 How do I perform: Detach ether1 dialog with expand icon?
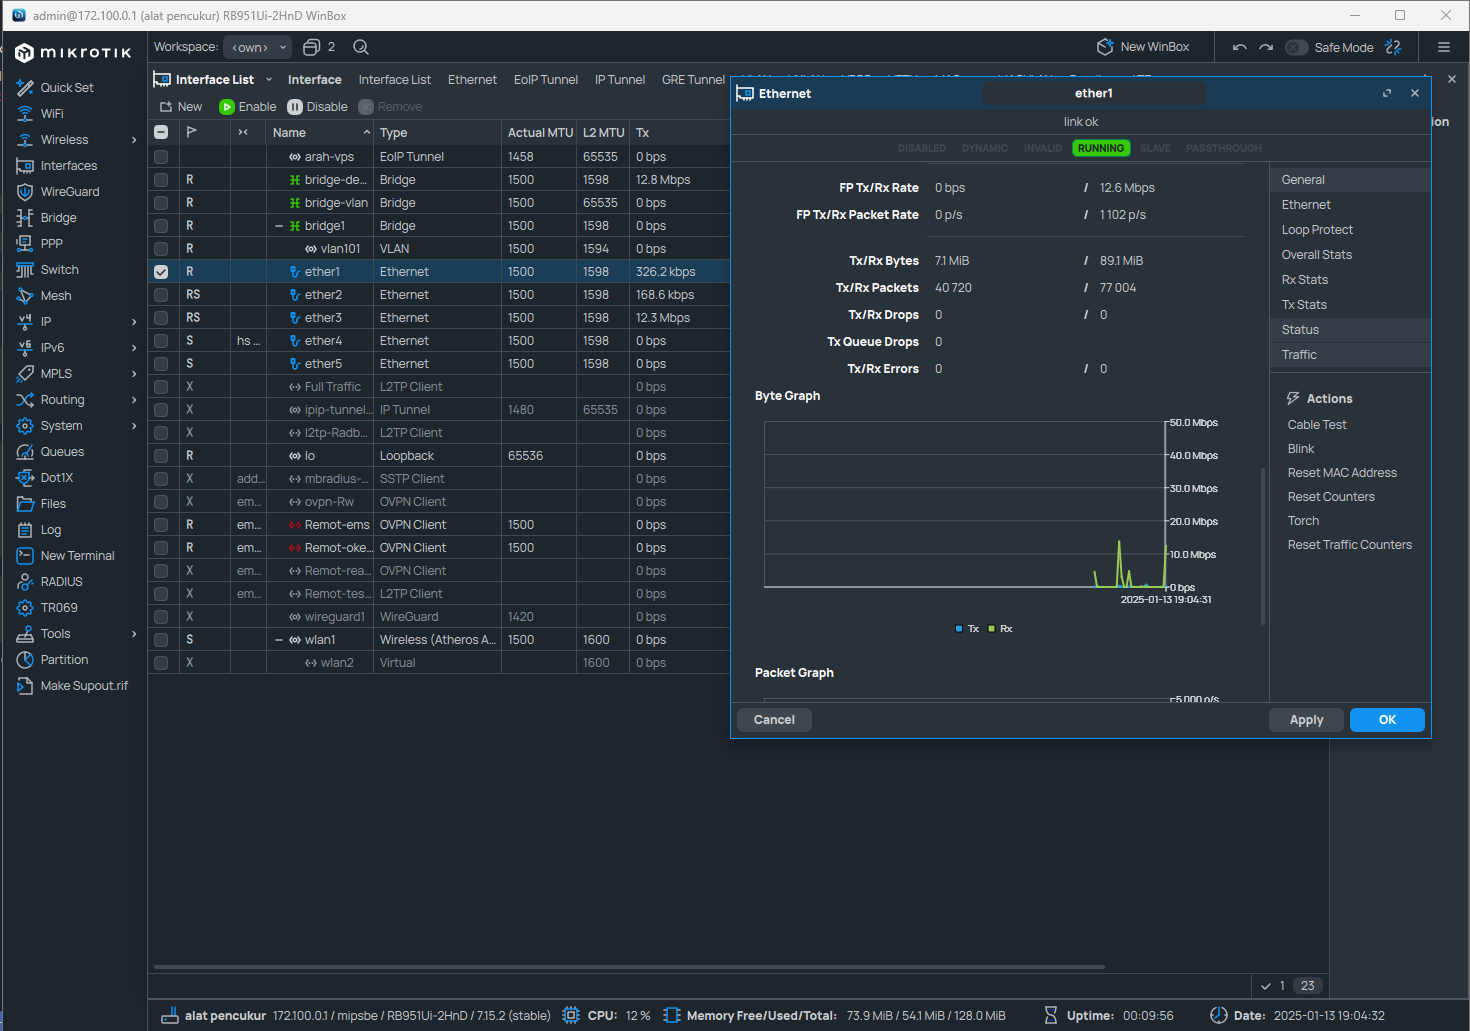click(x=1387, y=93)
